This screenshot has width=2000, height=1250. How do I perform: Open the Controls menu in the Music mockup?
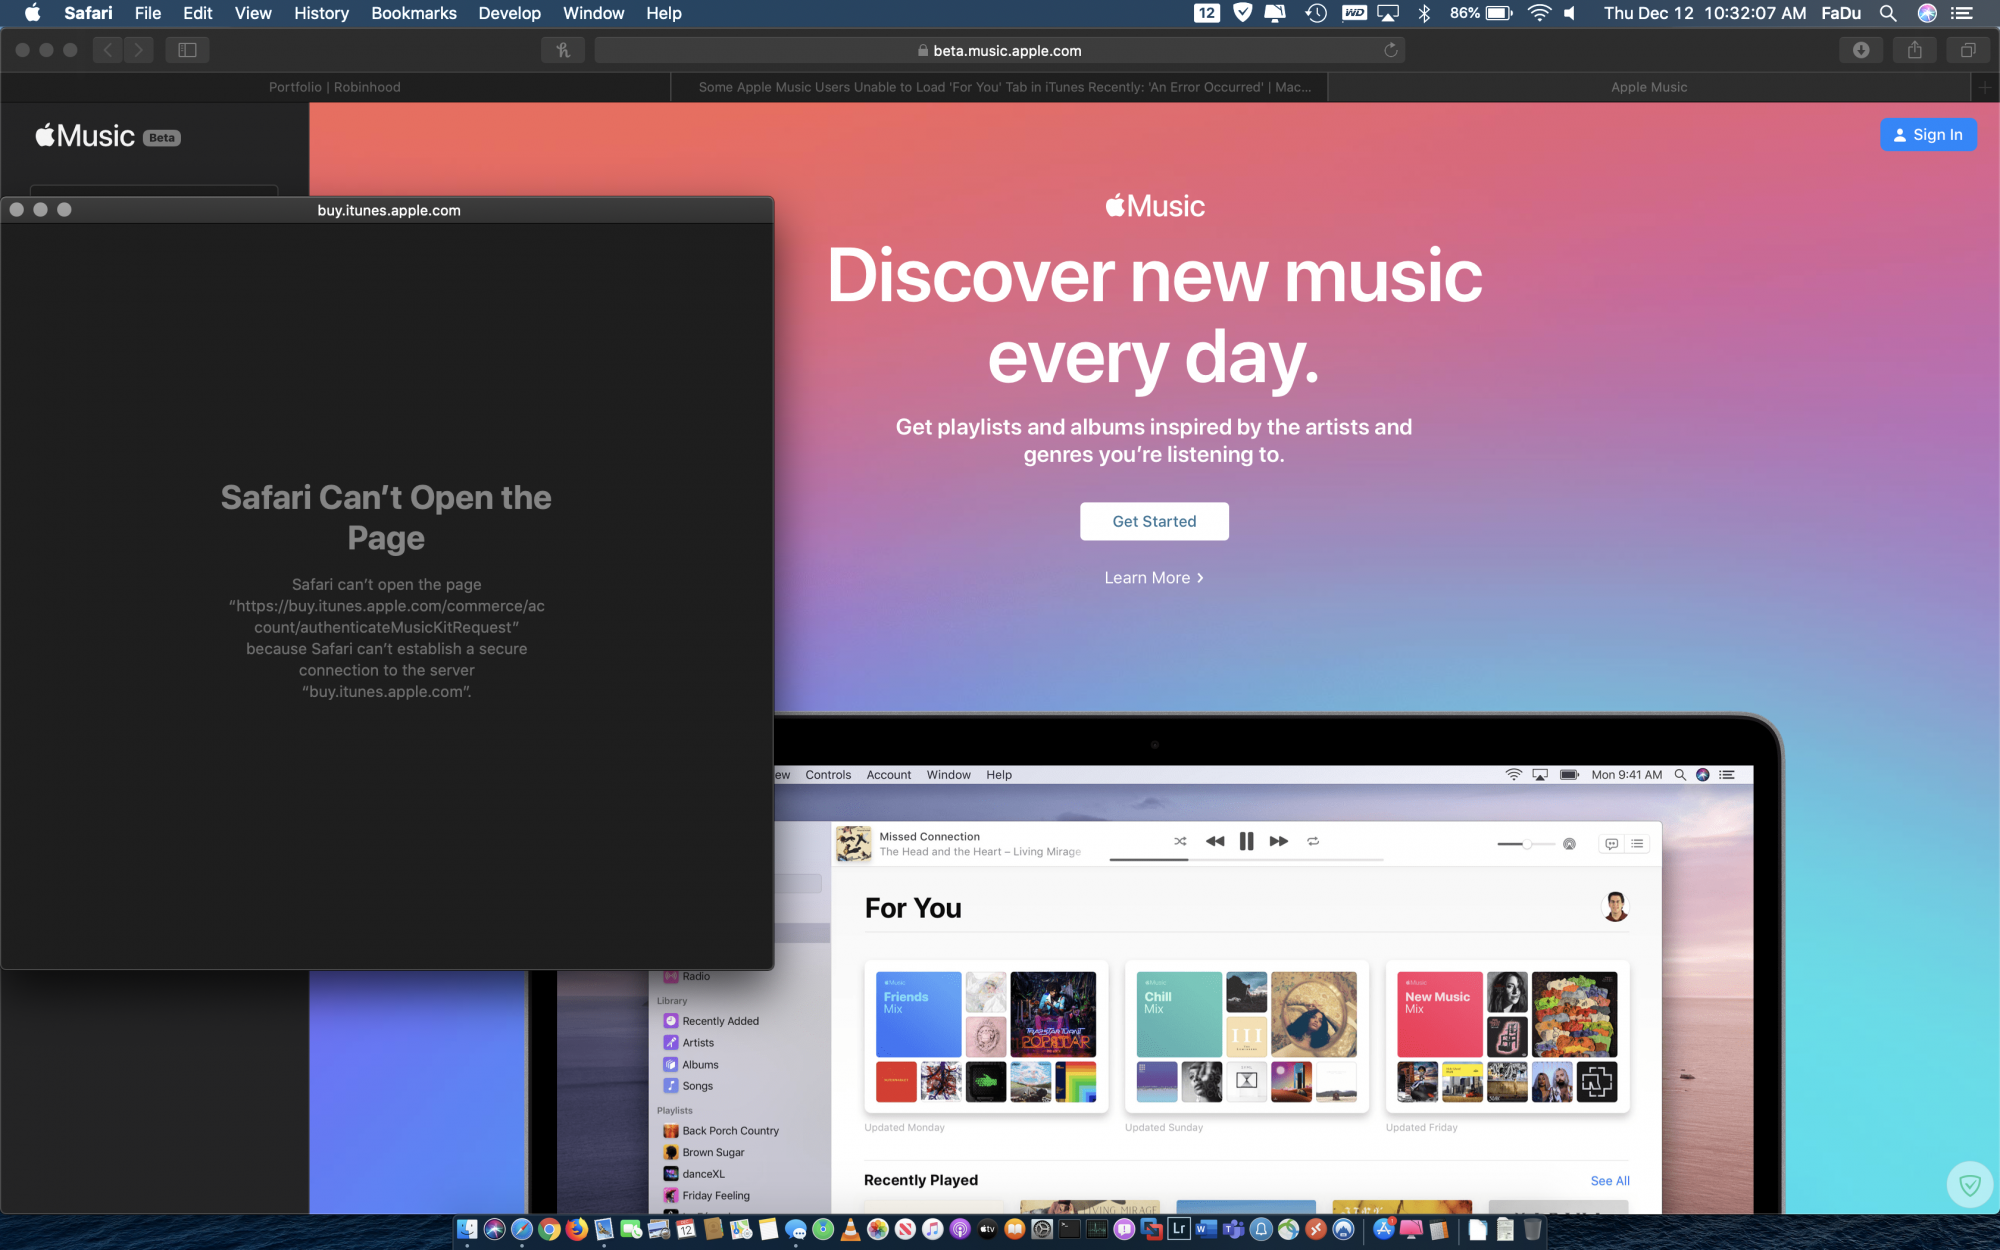pos(828,775)
